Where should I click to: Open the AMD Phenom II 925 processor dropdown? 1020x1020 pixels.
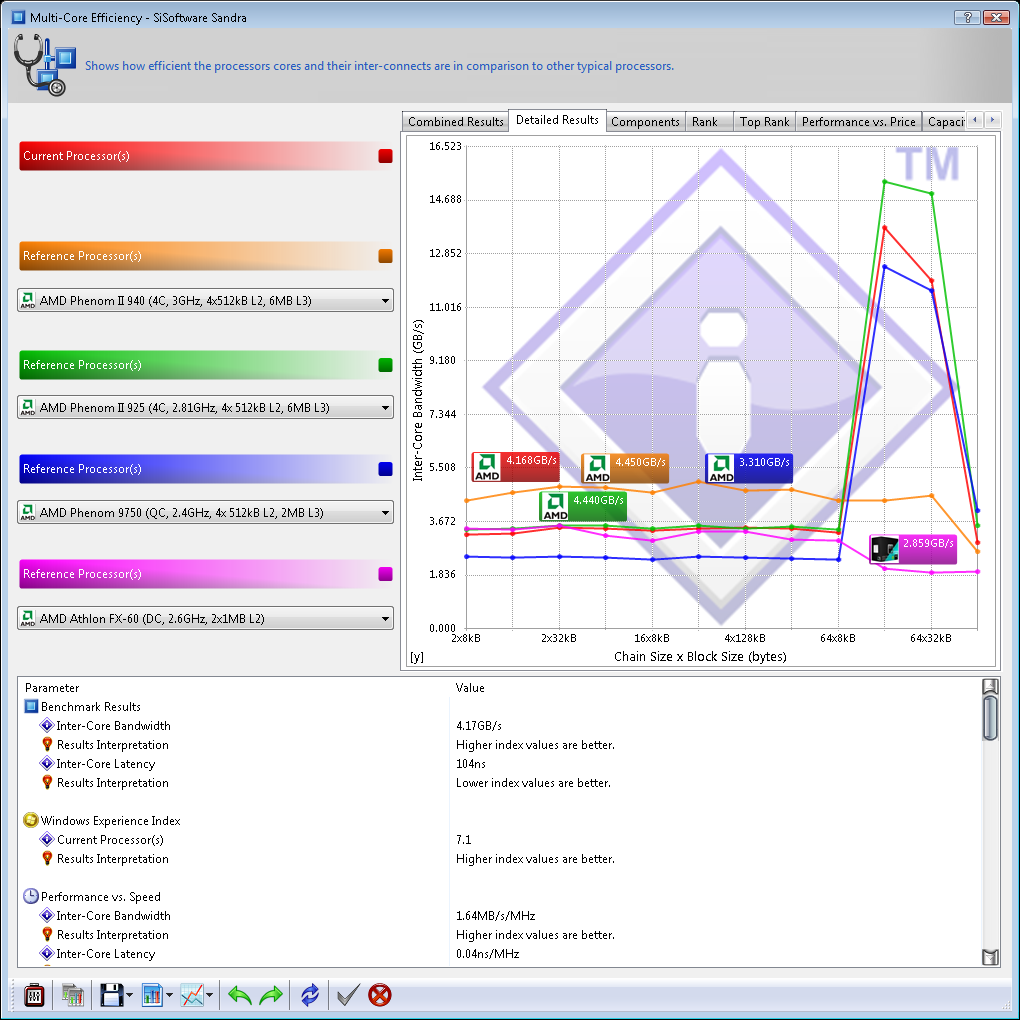tap(206, 407)
